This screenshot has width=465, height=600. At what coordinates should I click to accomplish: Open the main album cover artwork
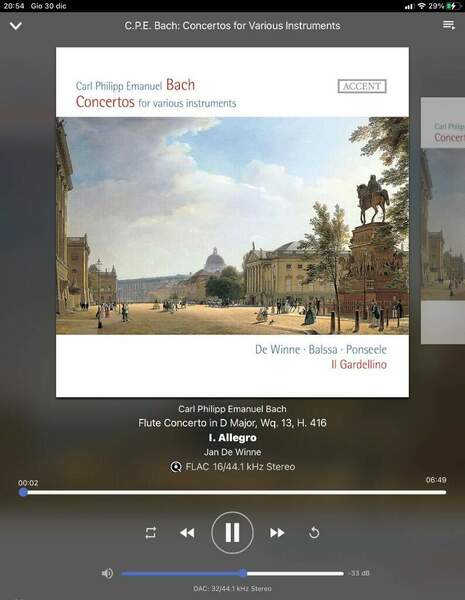[232, 222]
